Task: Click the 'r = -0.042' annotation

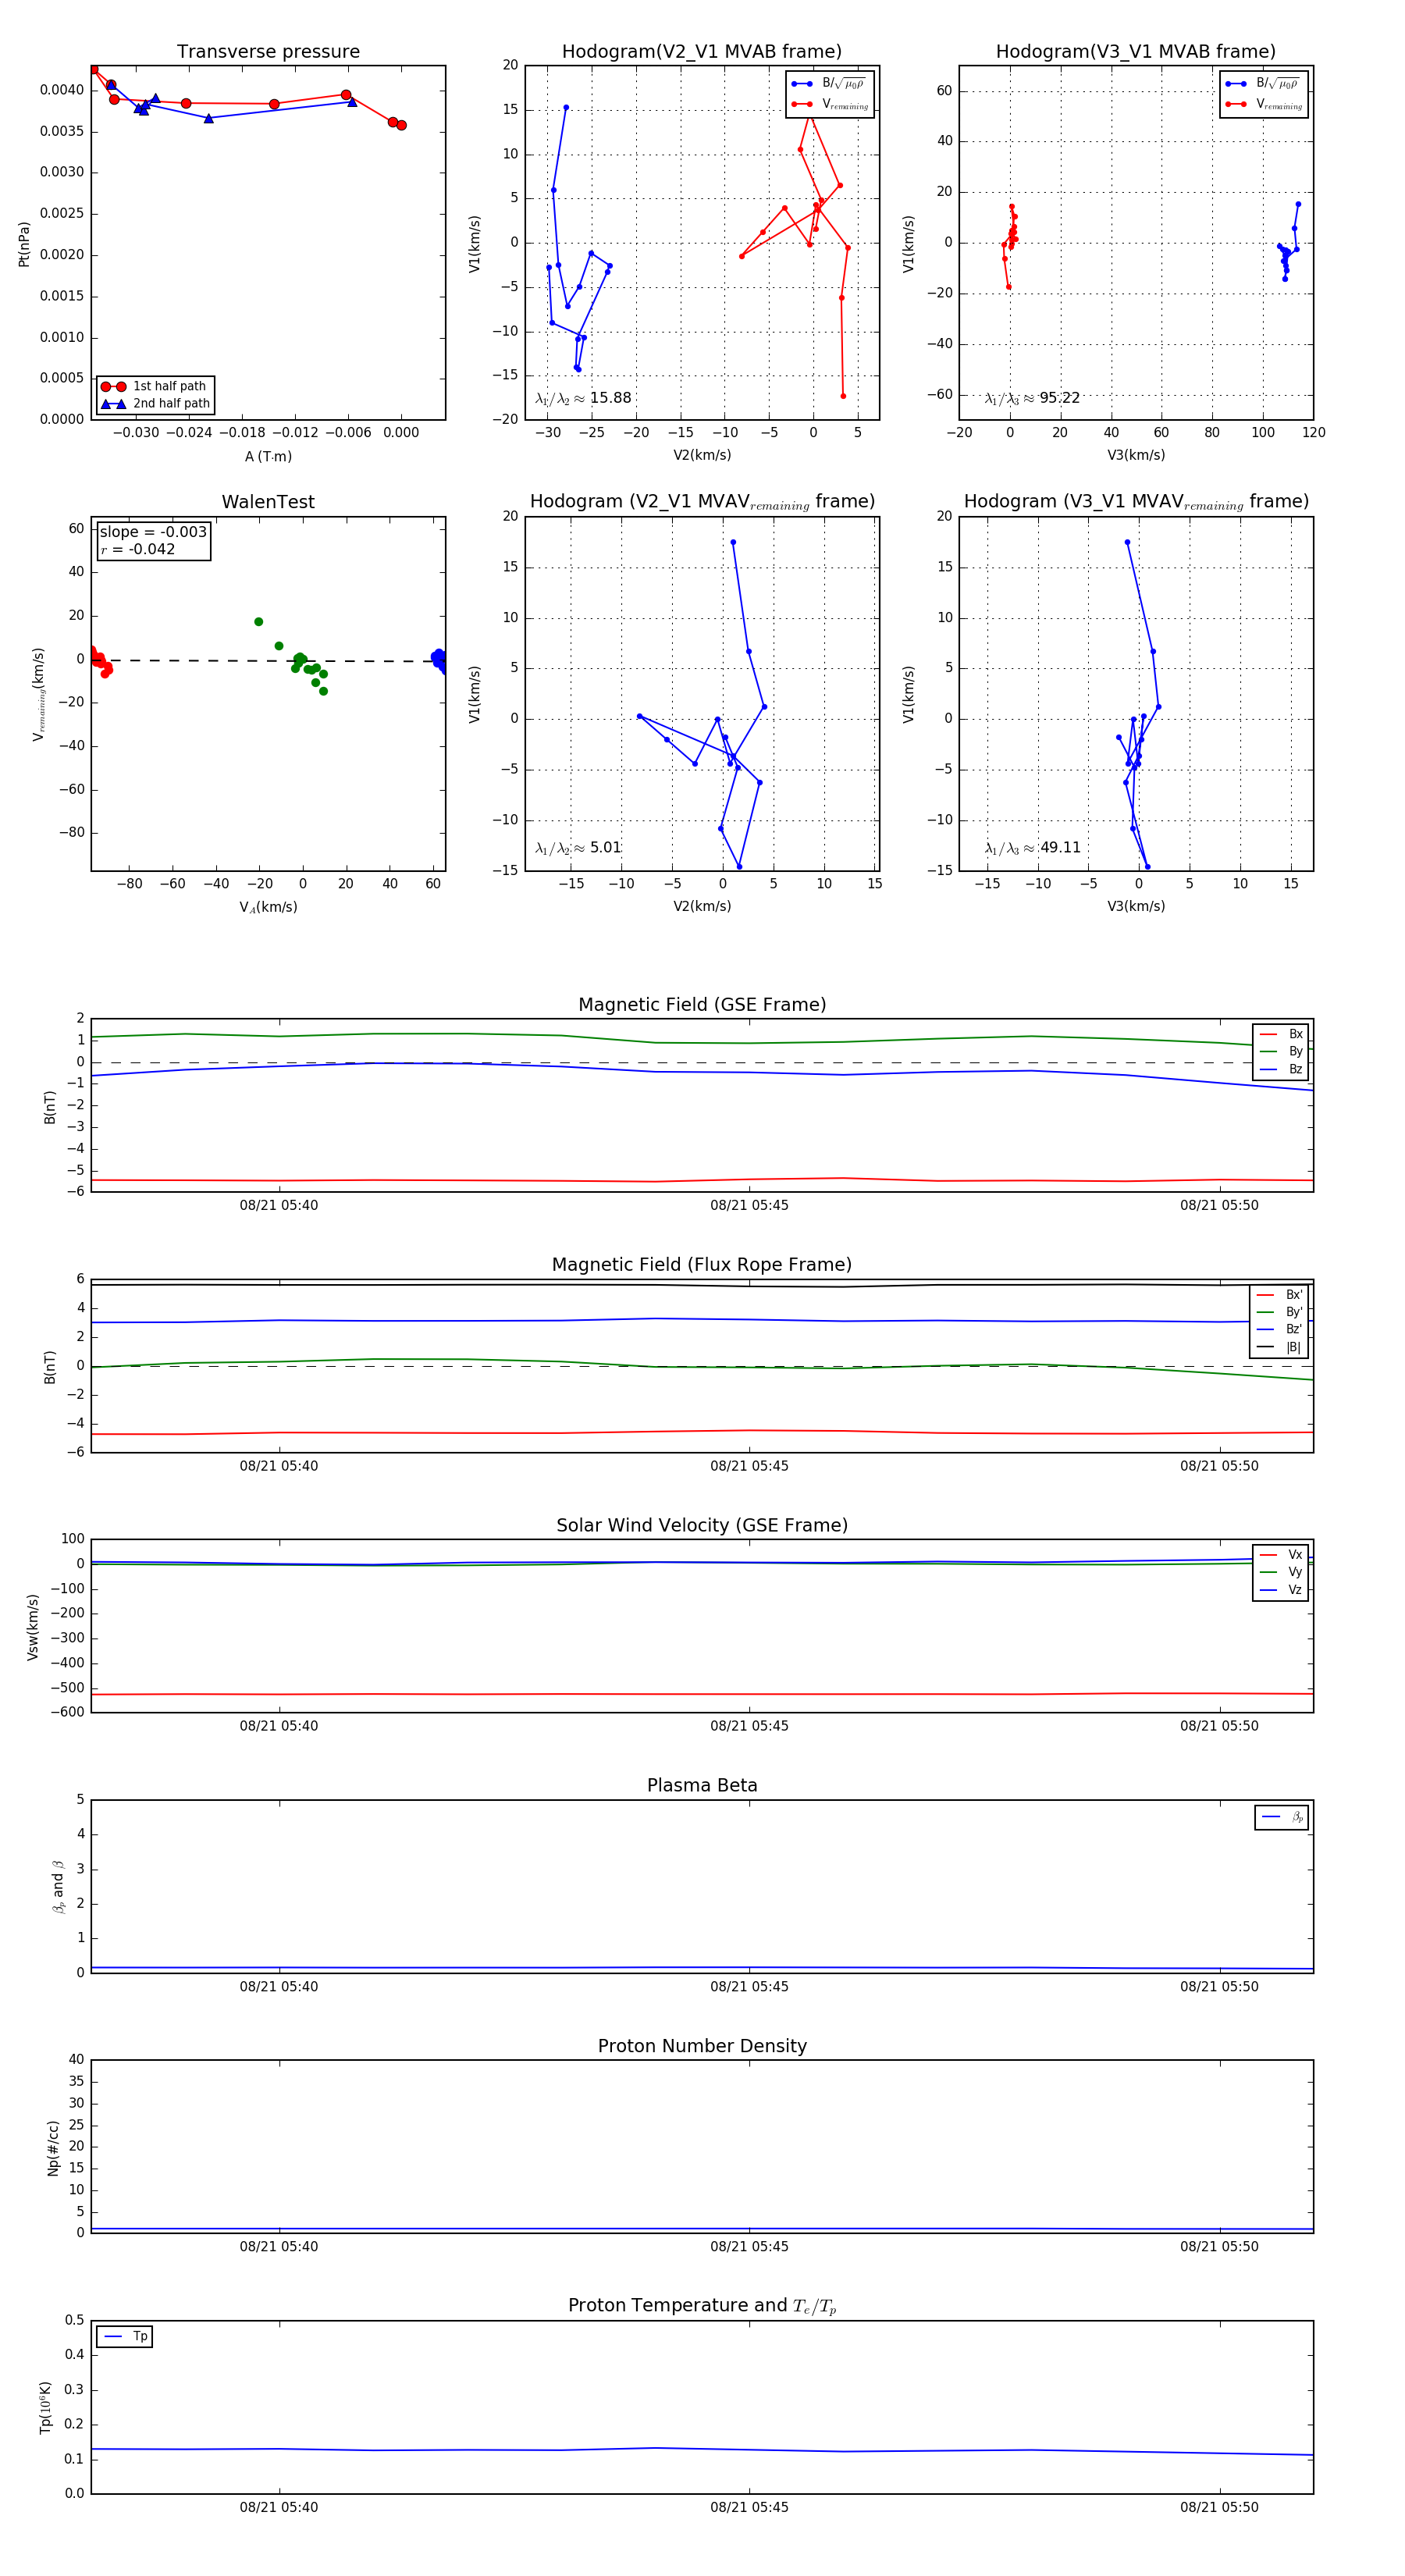Action: (137, 549)
